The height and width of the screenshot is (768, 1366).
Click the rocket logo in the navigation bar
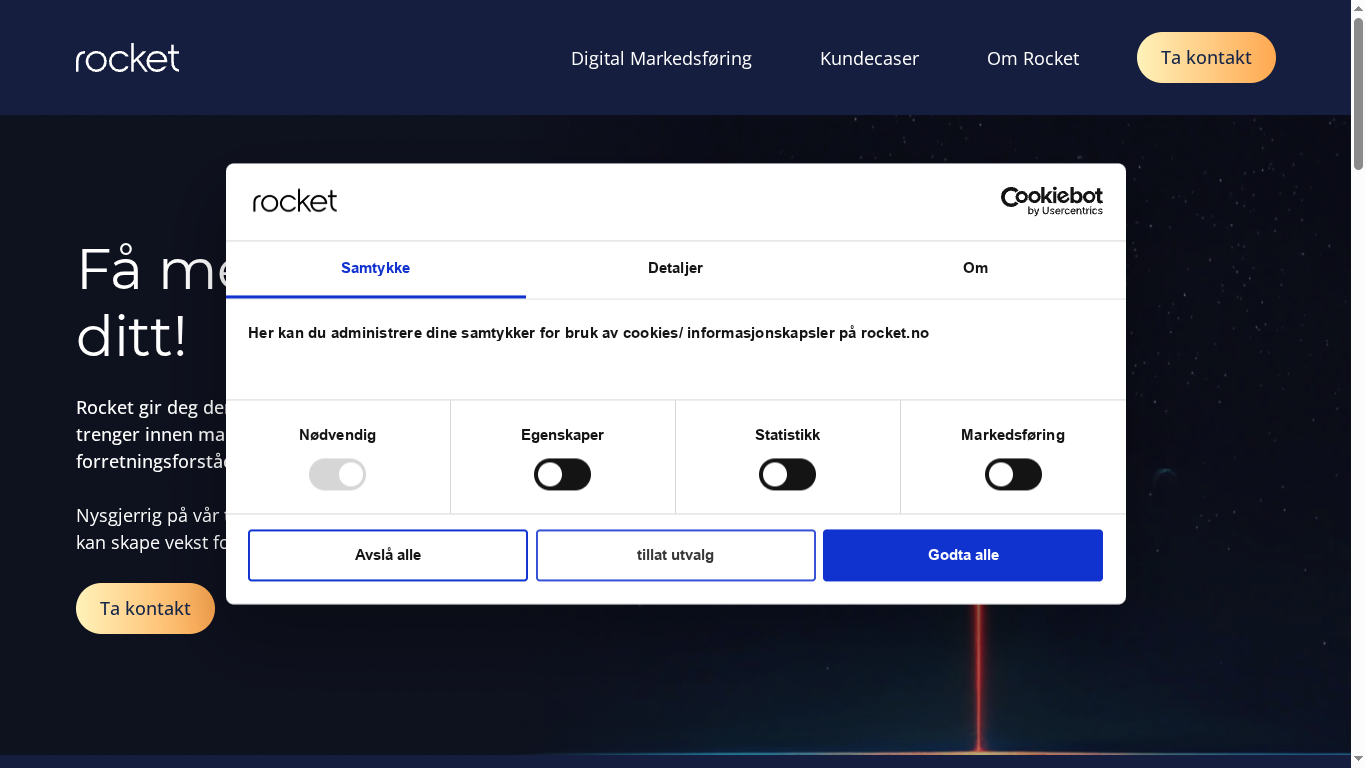tap(127, 57)
